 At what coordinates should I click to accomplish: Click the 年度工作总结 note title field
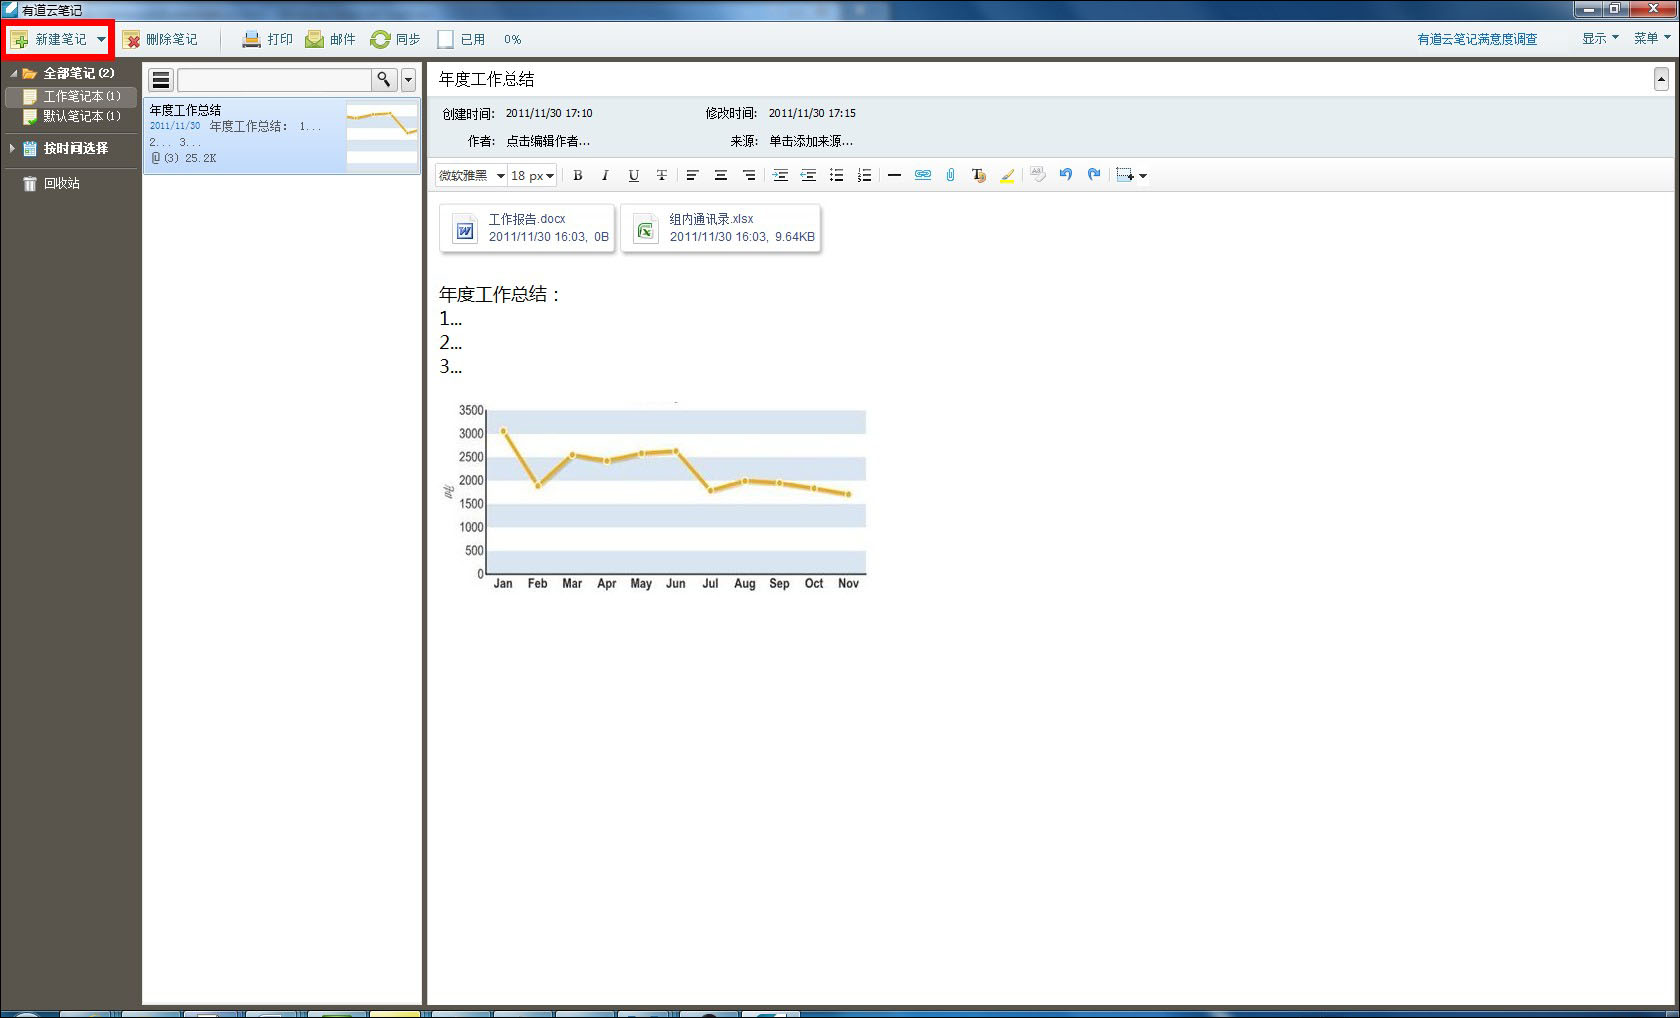1040,80
